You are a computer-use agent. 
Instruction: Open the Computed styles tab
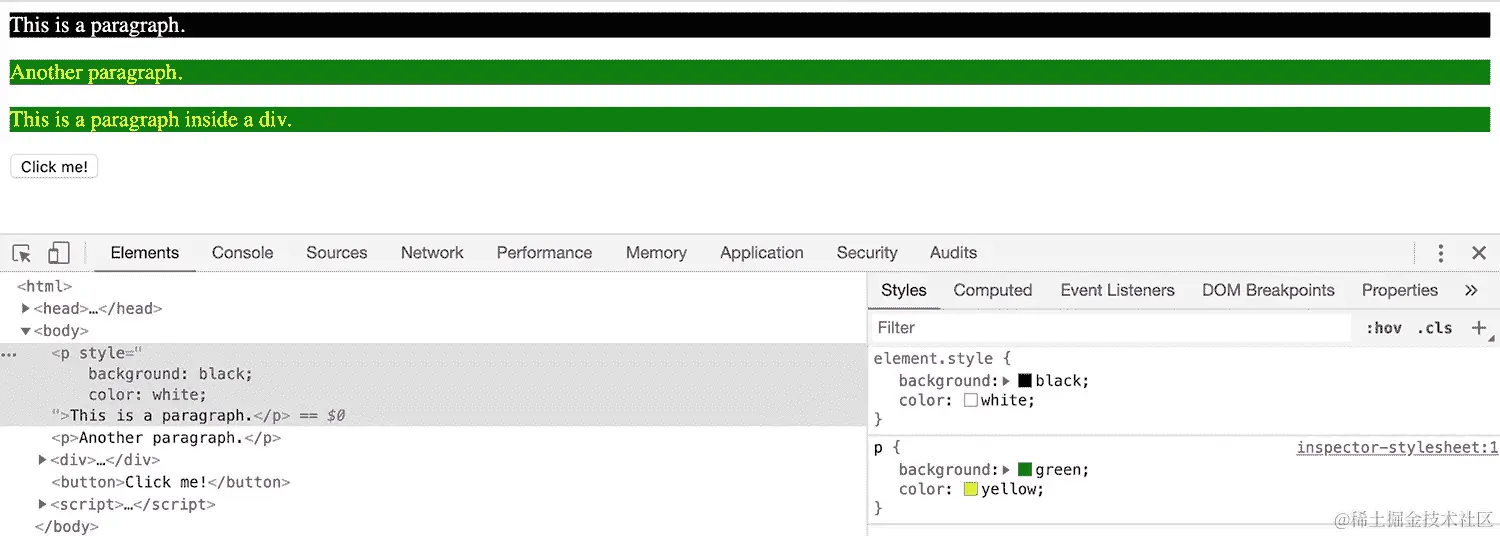tap(992, 290)
